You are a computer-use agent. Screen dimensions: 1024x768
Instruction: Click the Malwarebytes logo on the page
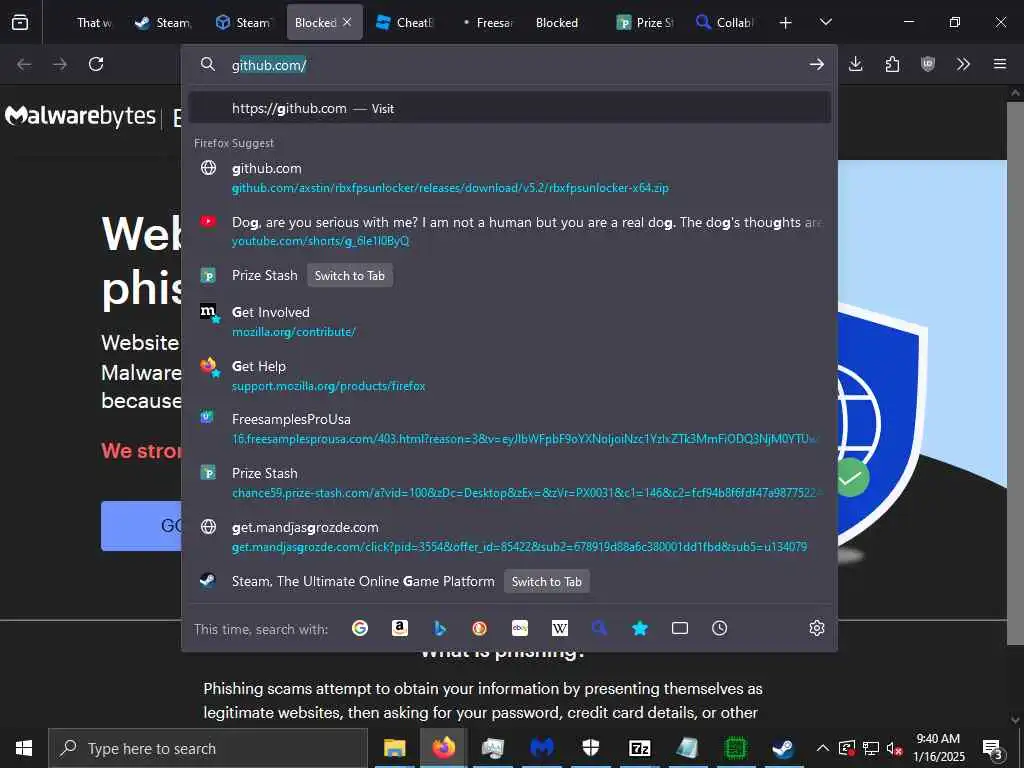tap(80, 116)
